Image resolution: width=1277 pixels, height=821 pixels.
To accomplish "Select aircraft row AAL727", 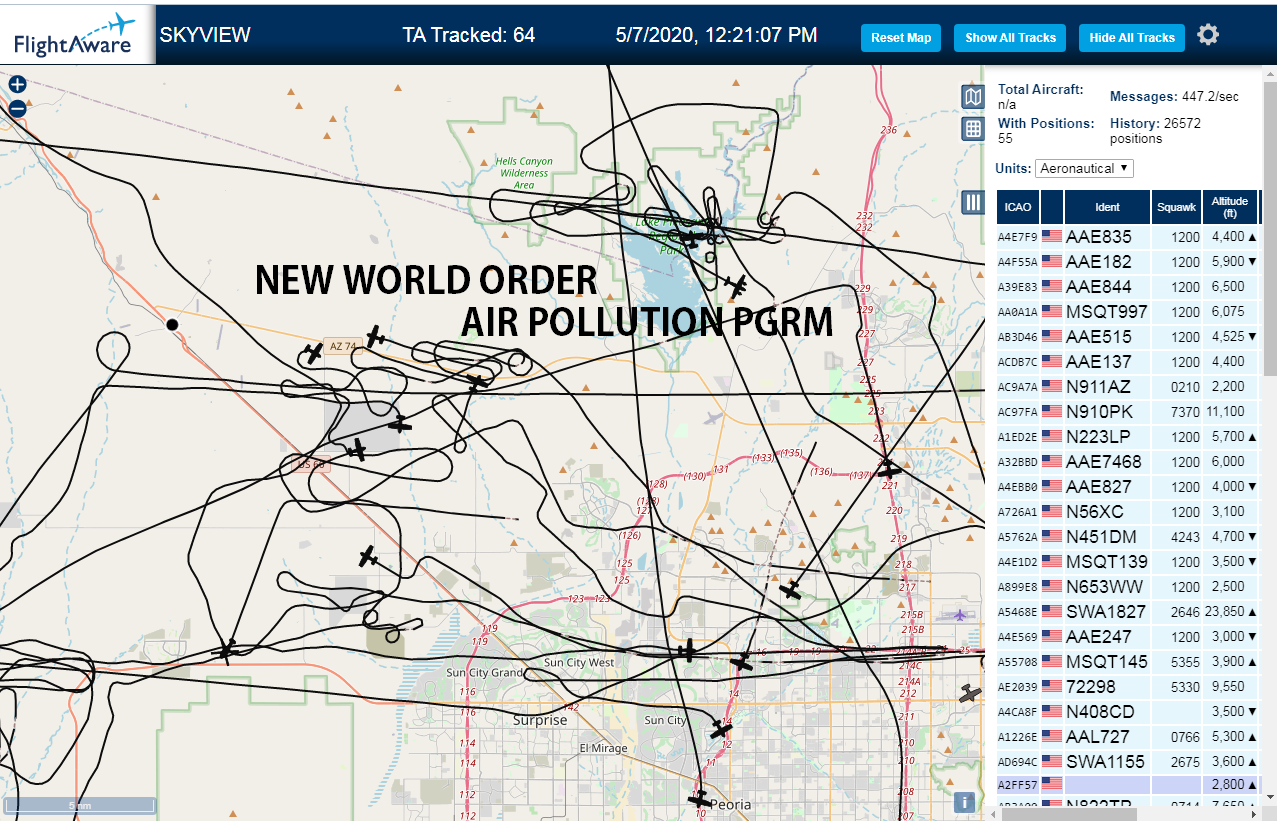I will click(x=1128, y=737).
